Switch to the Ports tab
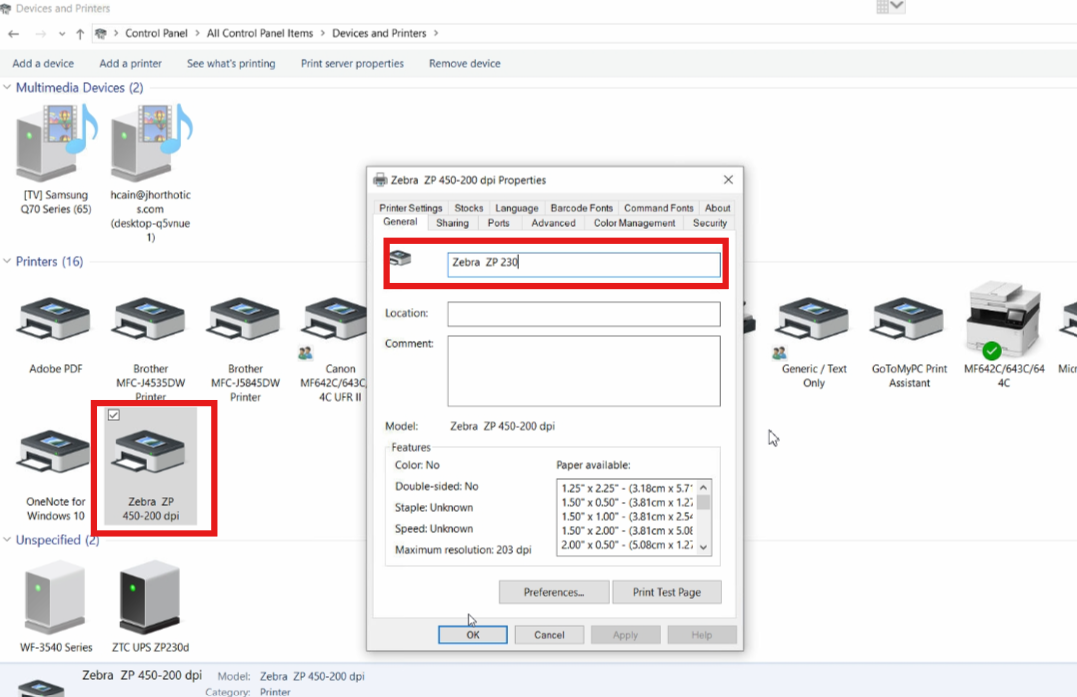1077x697 pixels. (499, 223)
